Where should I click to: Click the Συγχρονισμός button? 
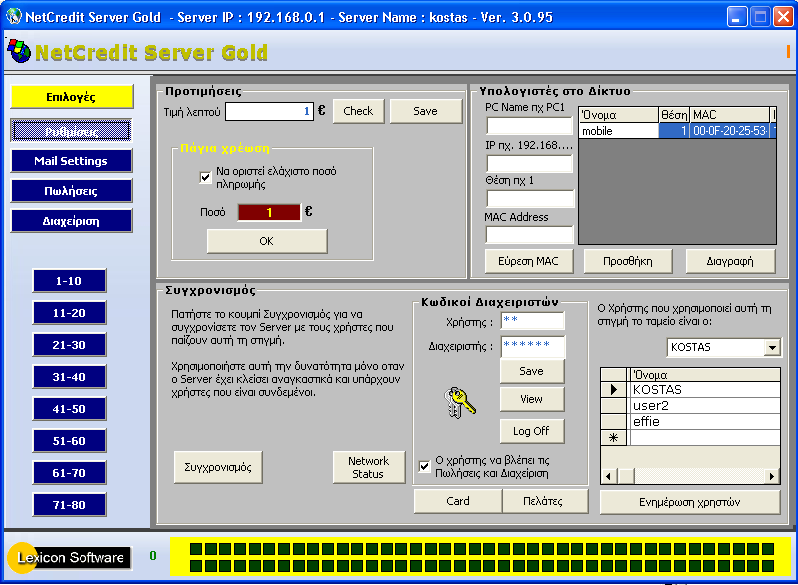pos(218,467)
